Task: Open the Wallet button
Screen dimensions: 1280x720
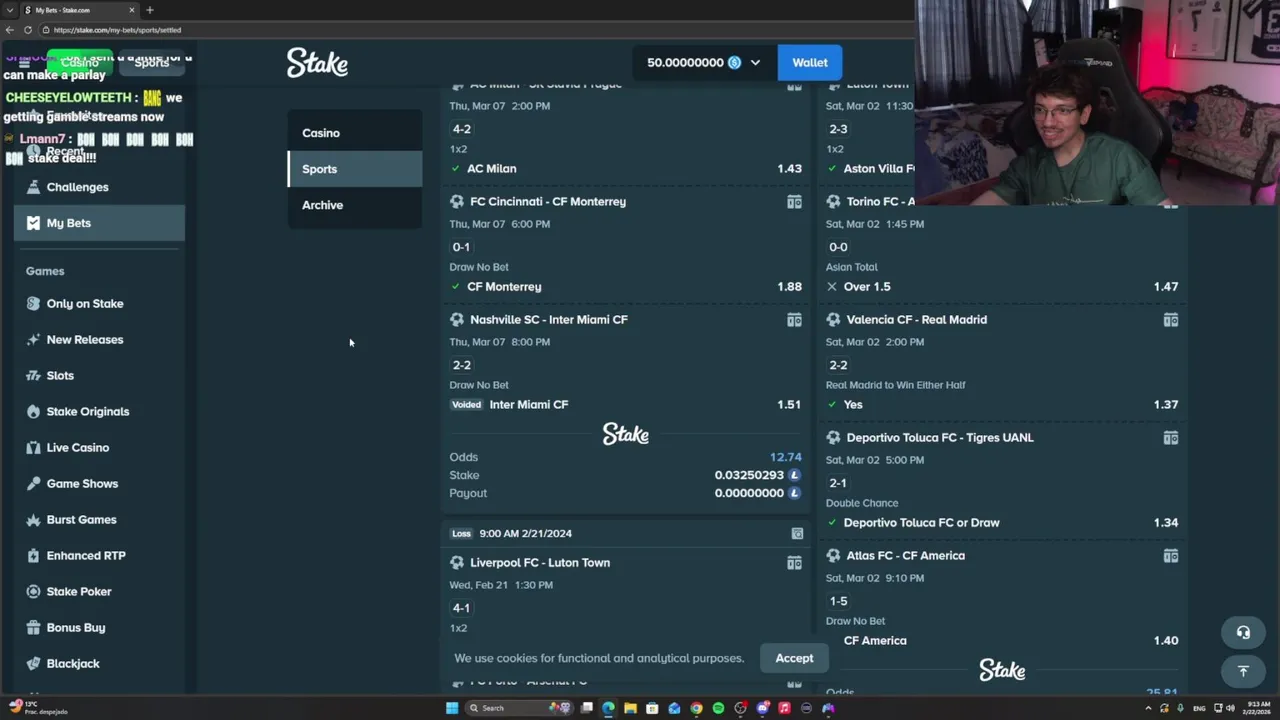Action: [x=810, y=62]
